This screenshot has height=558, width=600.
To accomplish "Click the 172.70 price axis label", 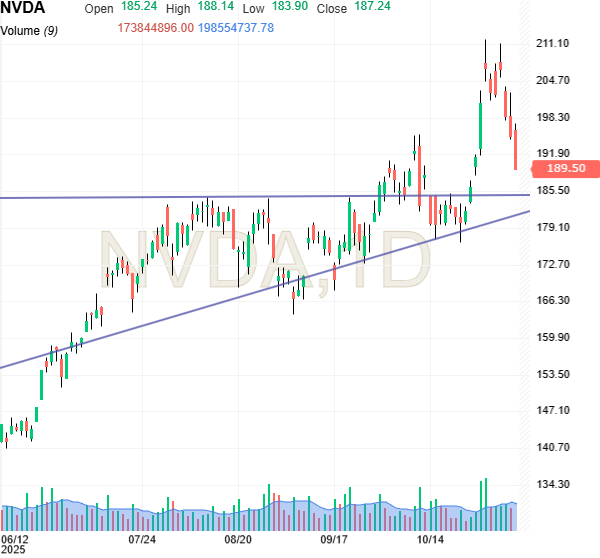I will tap(553, 264).
